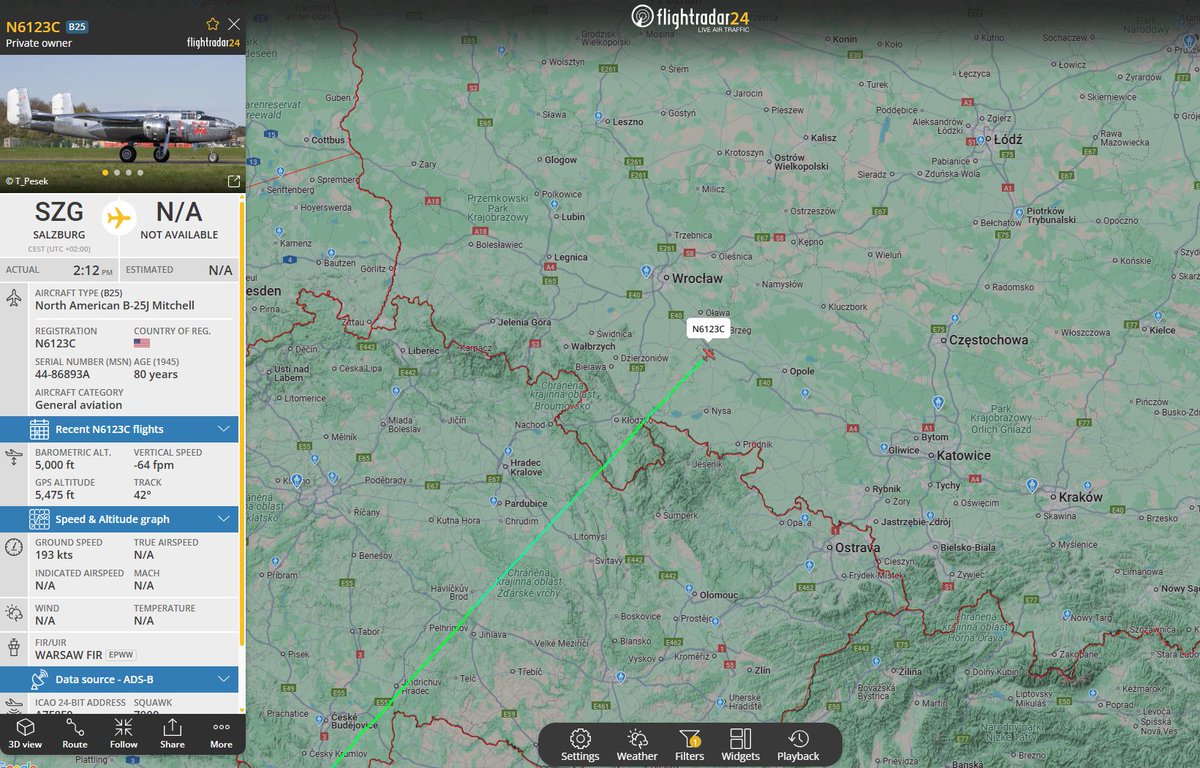Click 'North American B-25J Mitchell' text
The height and width of the screenshot is (768, 1200).
[x=115, y=305]
